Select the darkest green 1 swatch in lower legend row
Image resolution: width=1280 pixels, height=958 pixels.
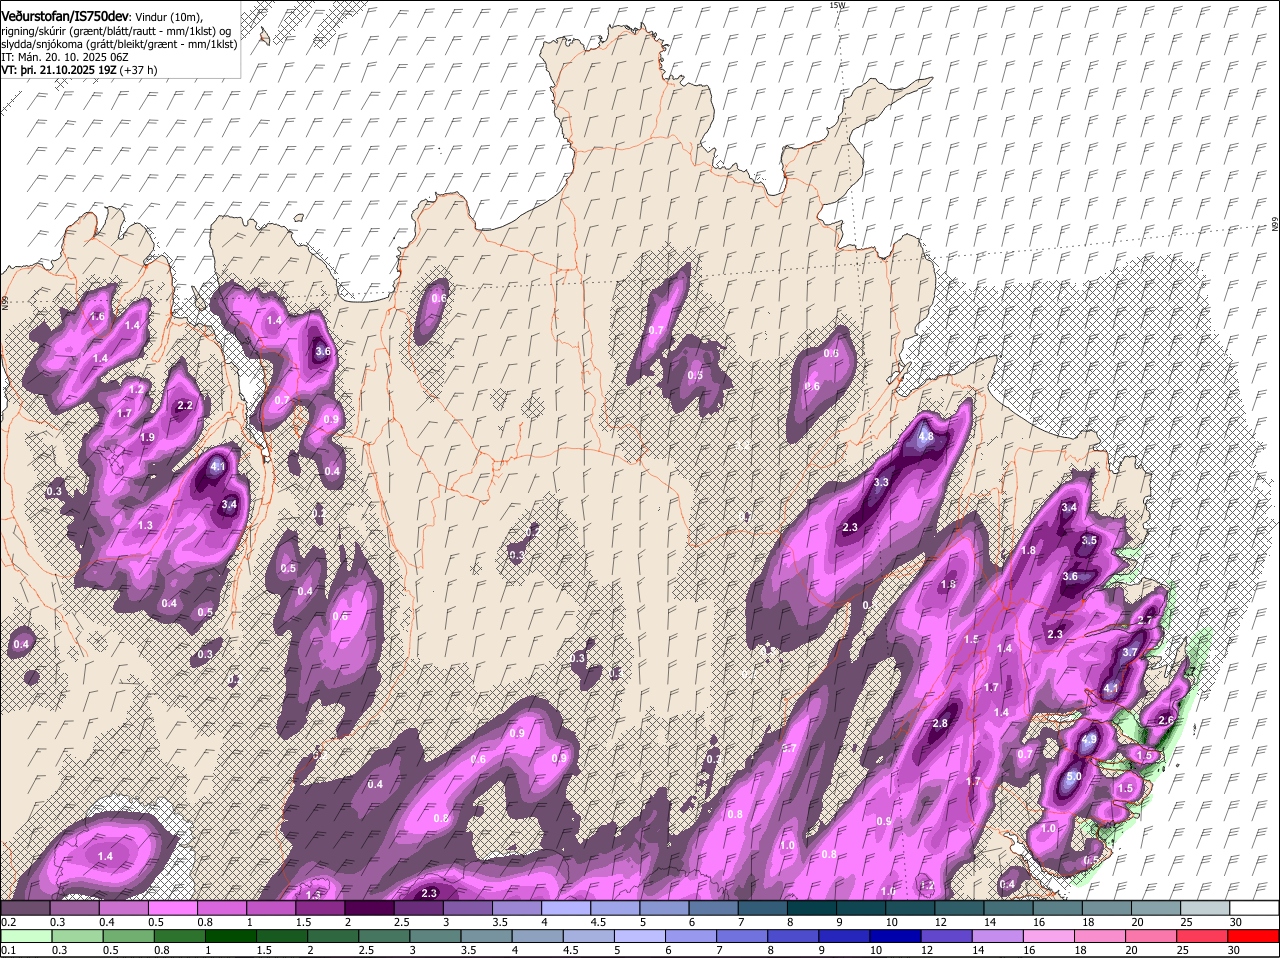coord(230,937)
